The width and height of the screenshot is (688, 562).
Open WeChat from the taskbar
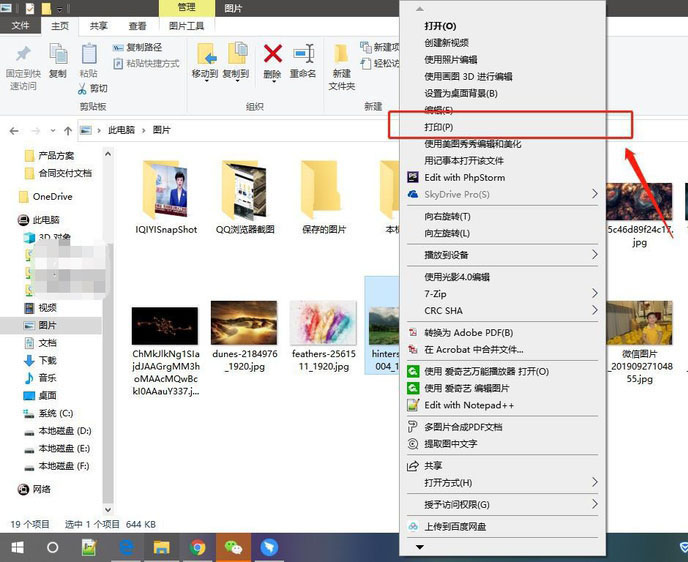[233, 548]
